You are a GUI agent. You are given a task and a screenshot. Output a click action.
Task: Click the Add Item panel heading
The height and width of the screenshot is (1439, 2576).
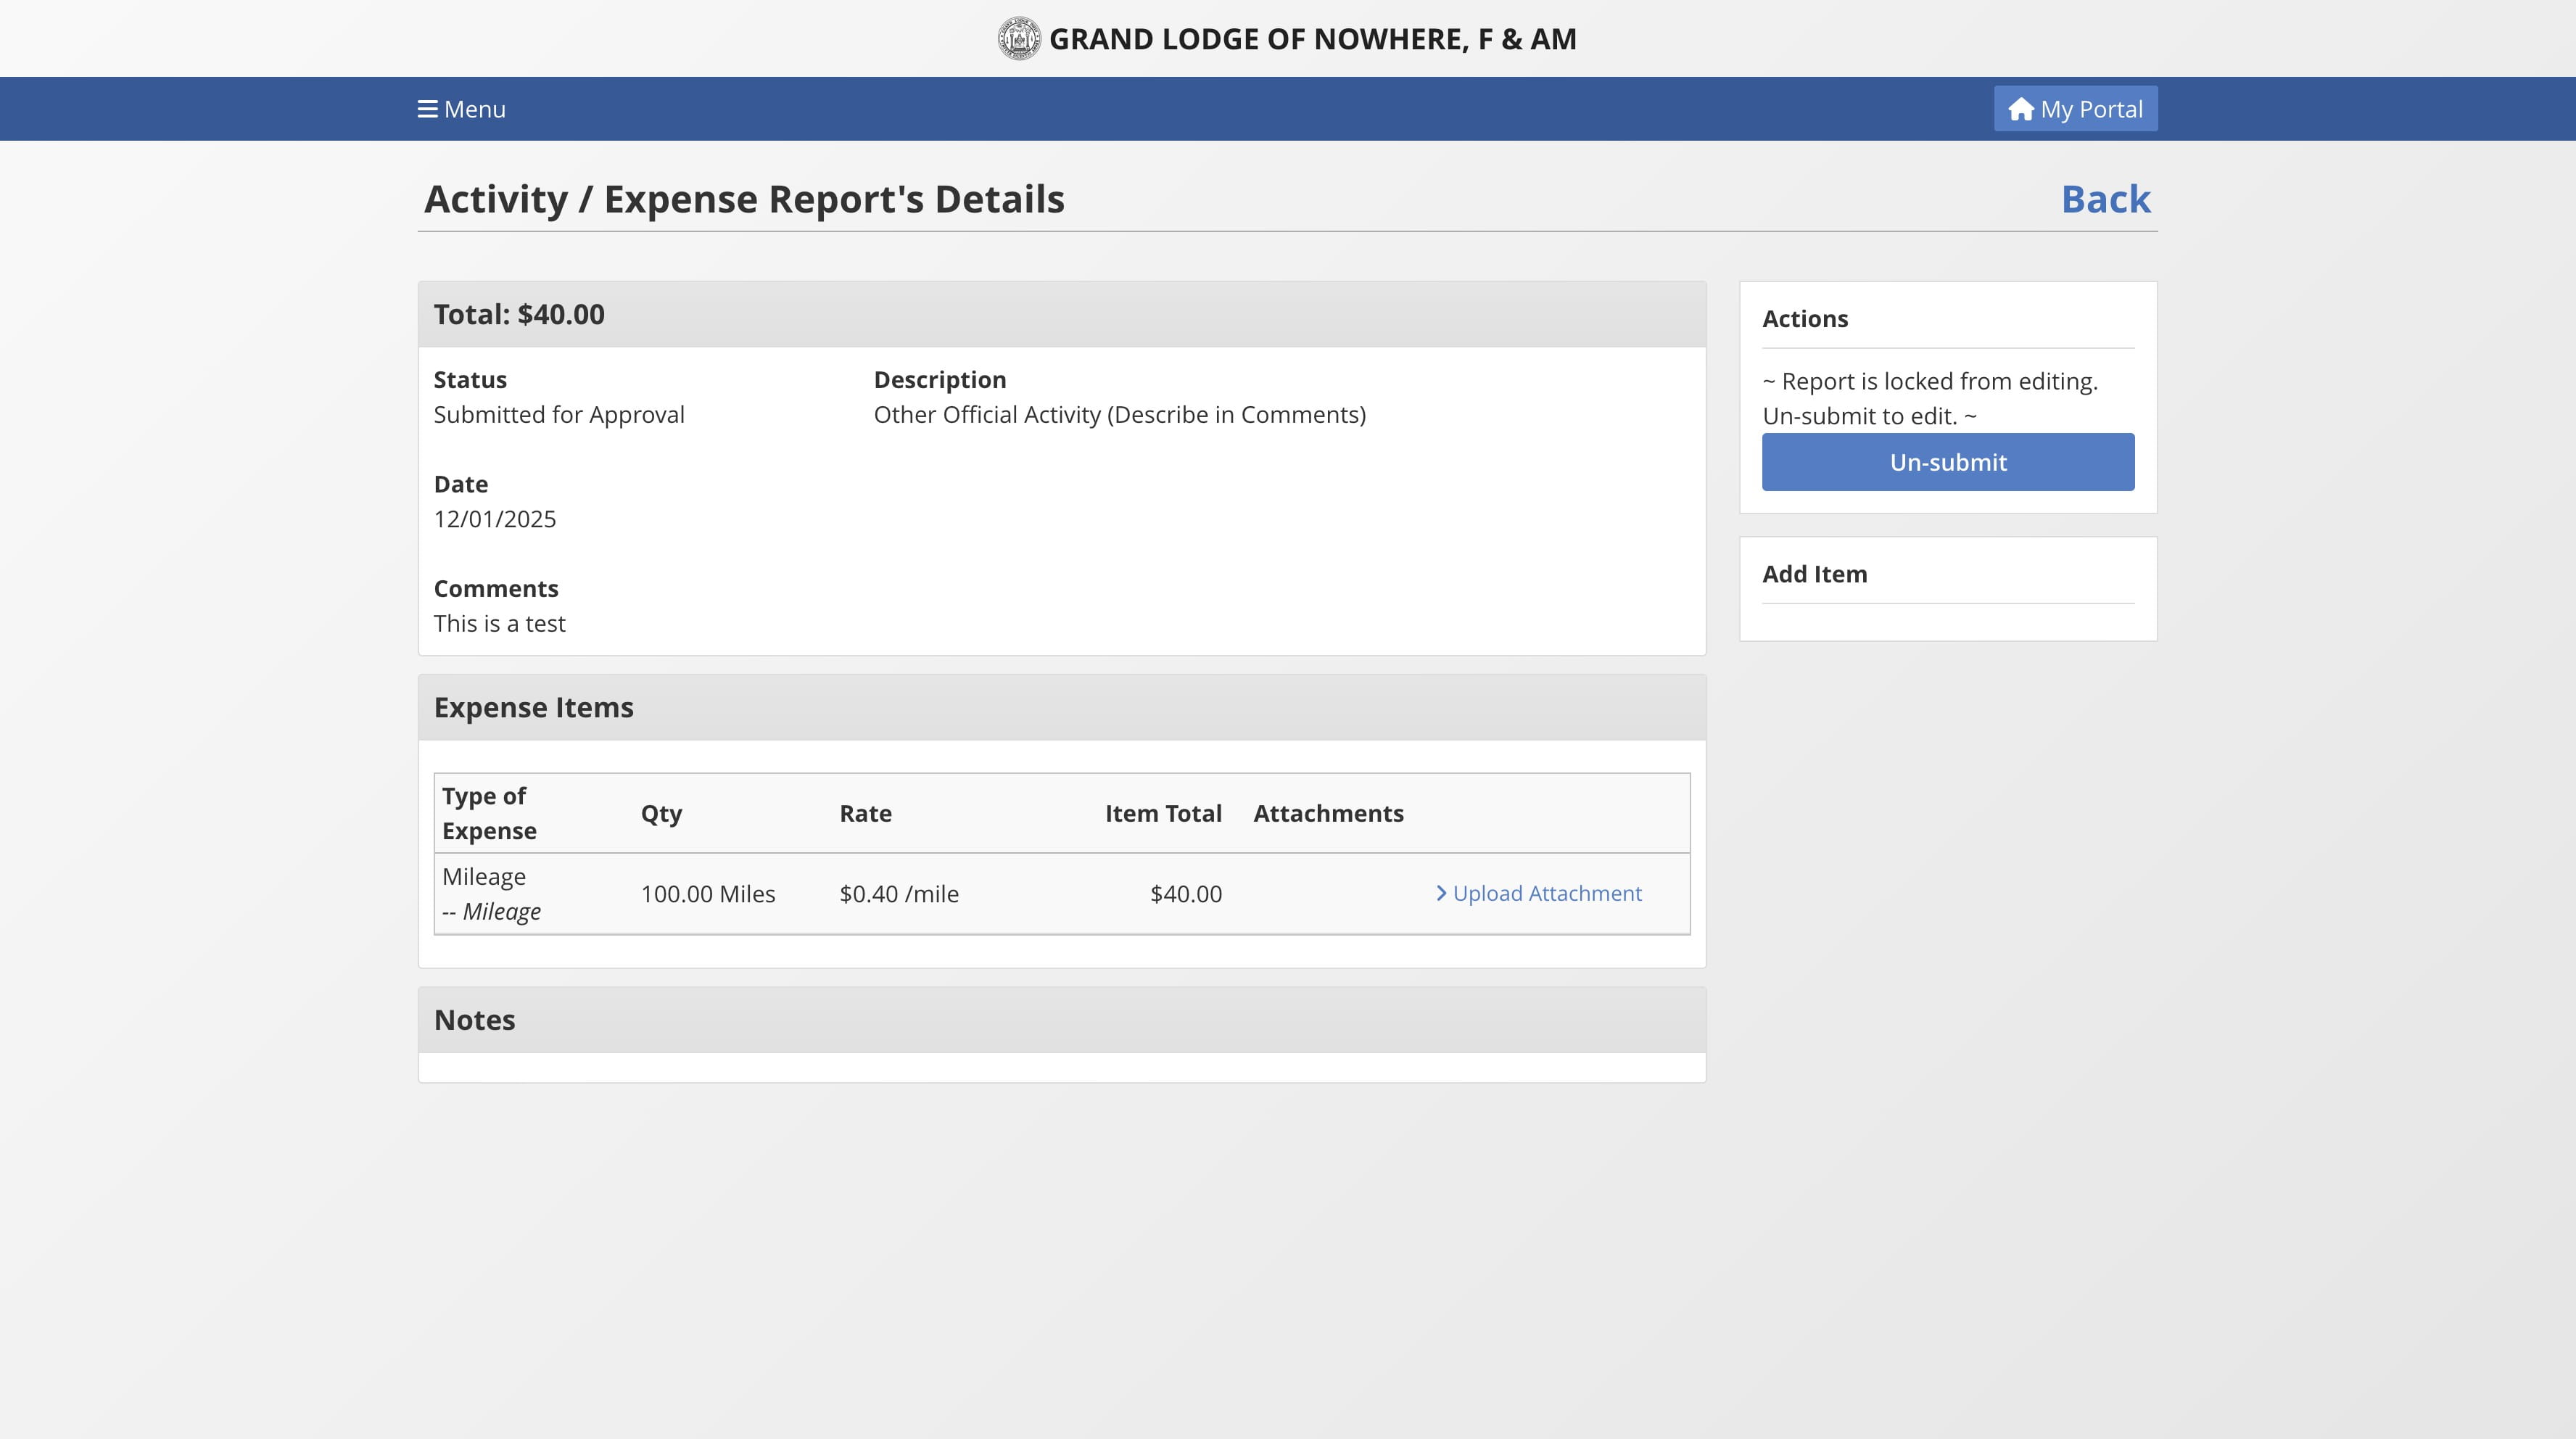click(x=1815, y=574)
